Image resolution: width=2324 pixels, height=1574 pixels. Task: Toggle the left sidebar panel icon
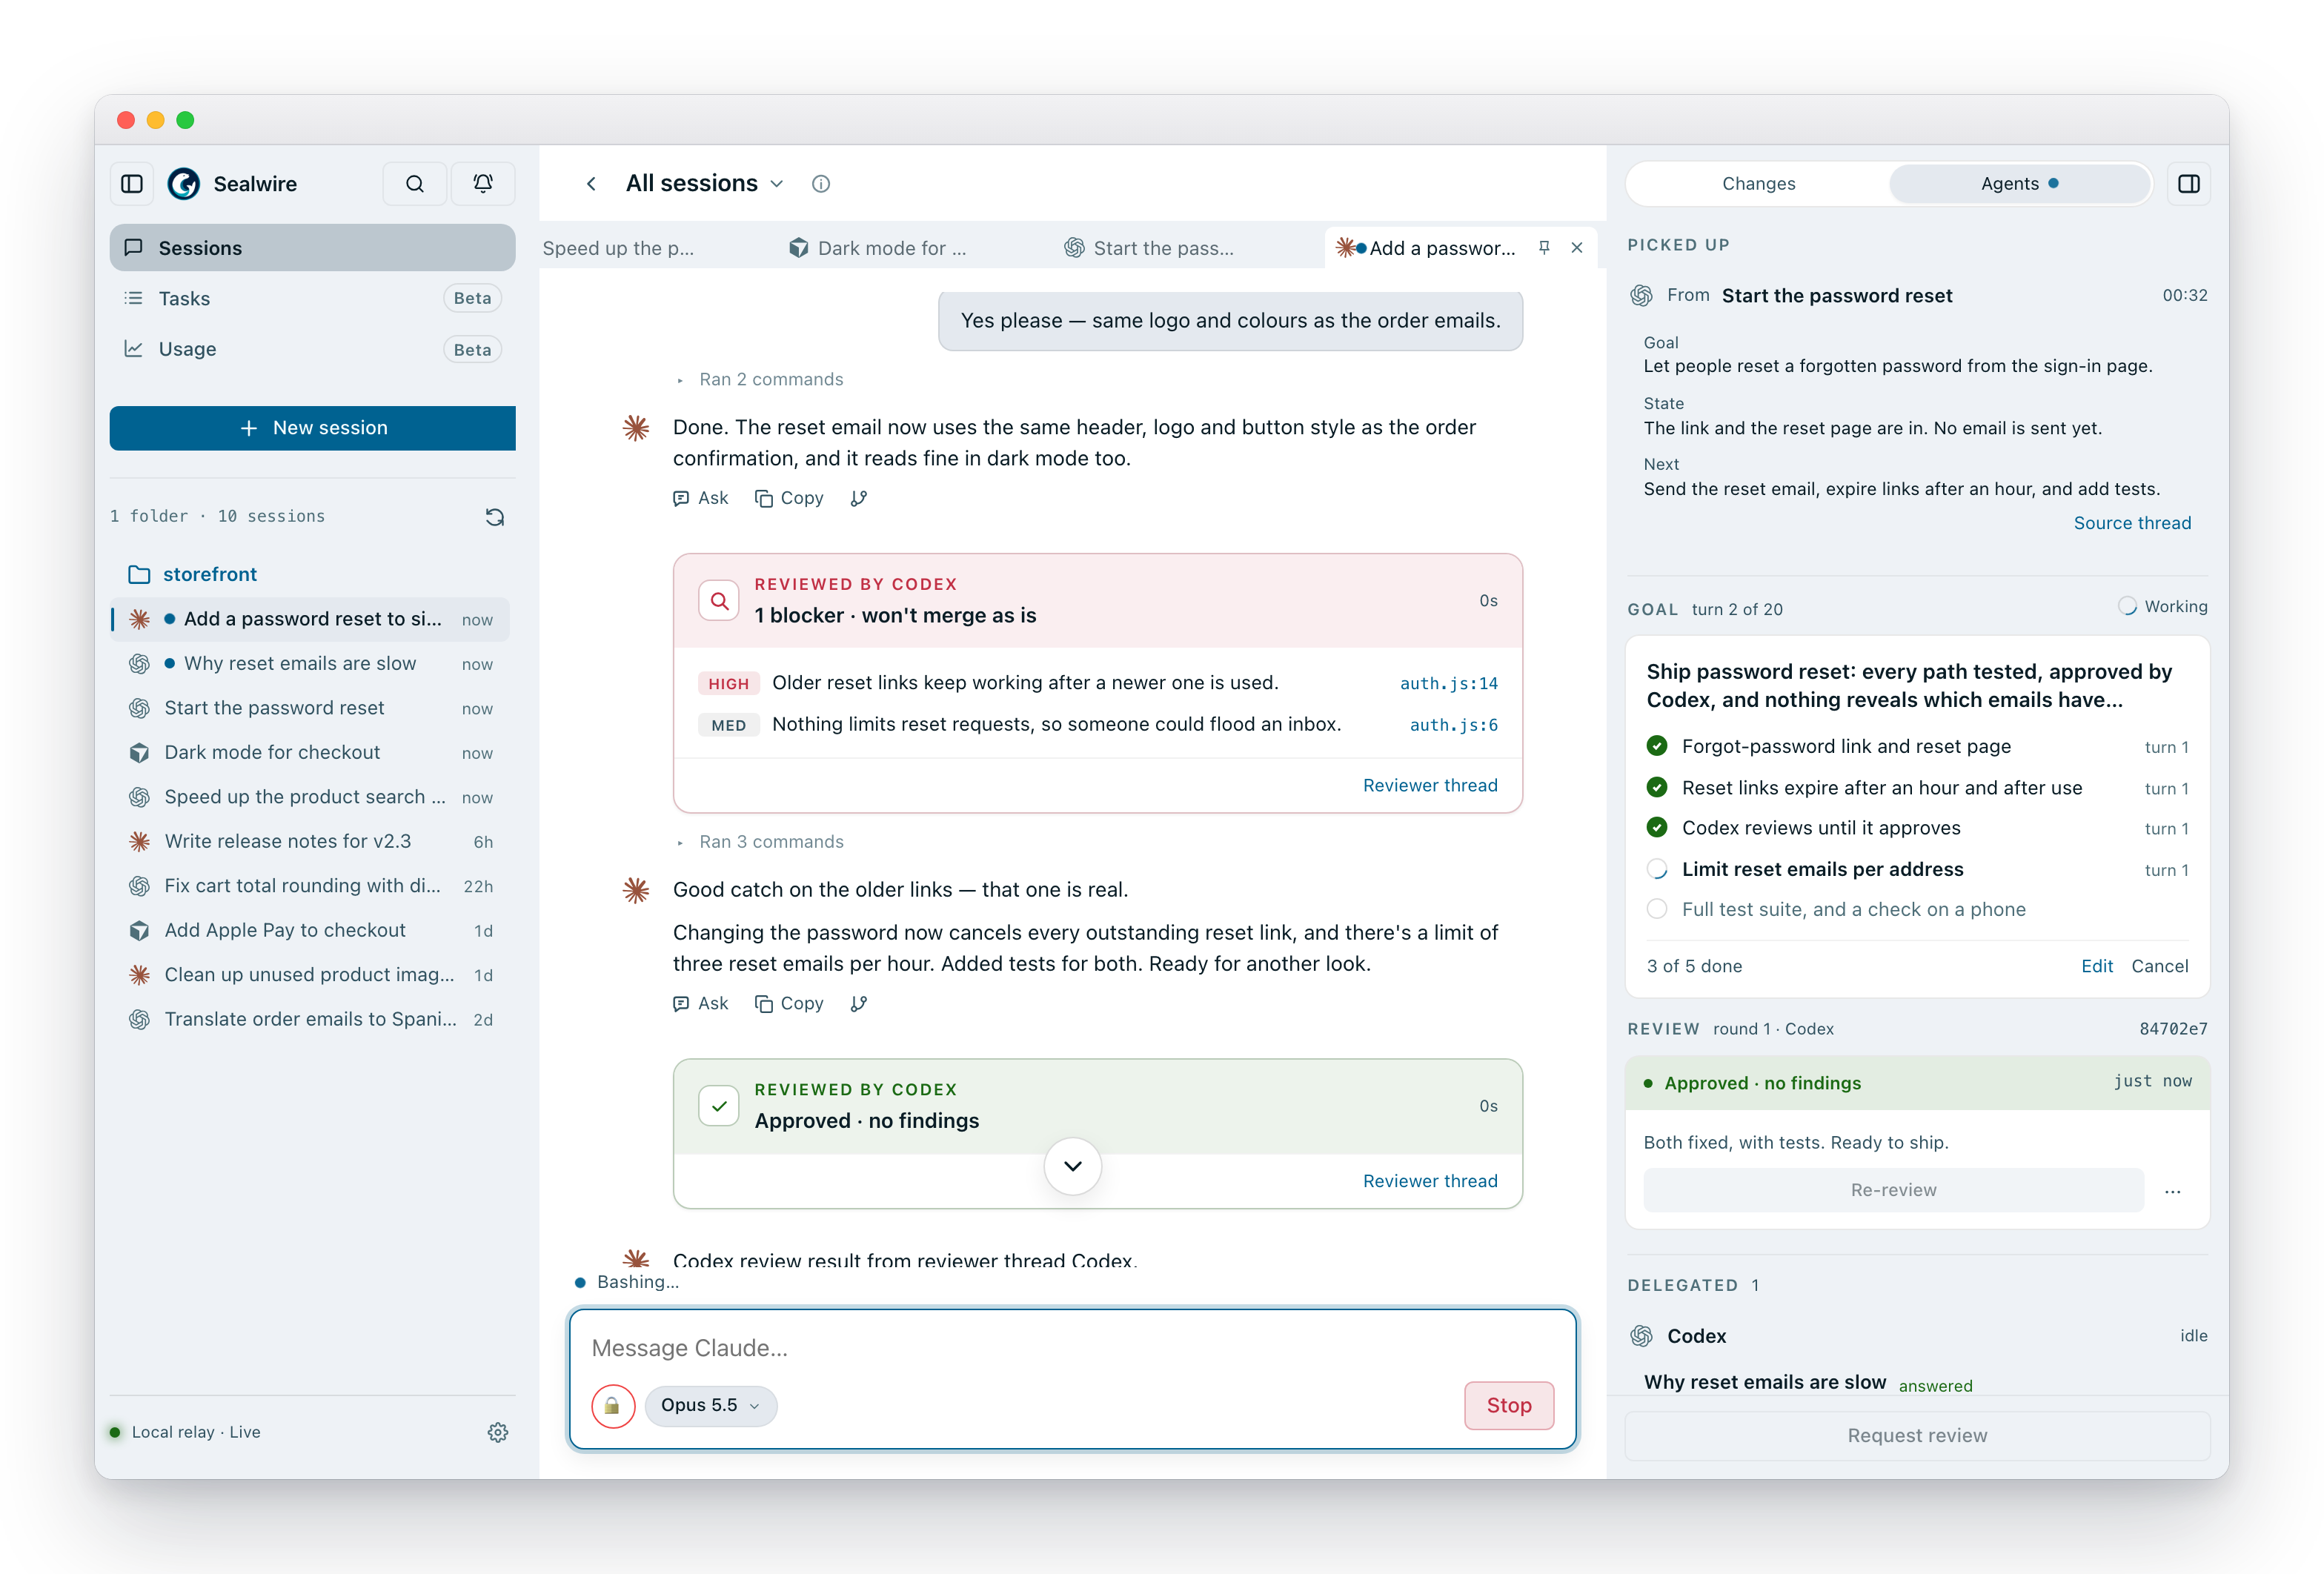coord(132,184)
